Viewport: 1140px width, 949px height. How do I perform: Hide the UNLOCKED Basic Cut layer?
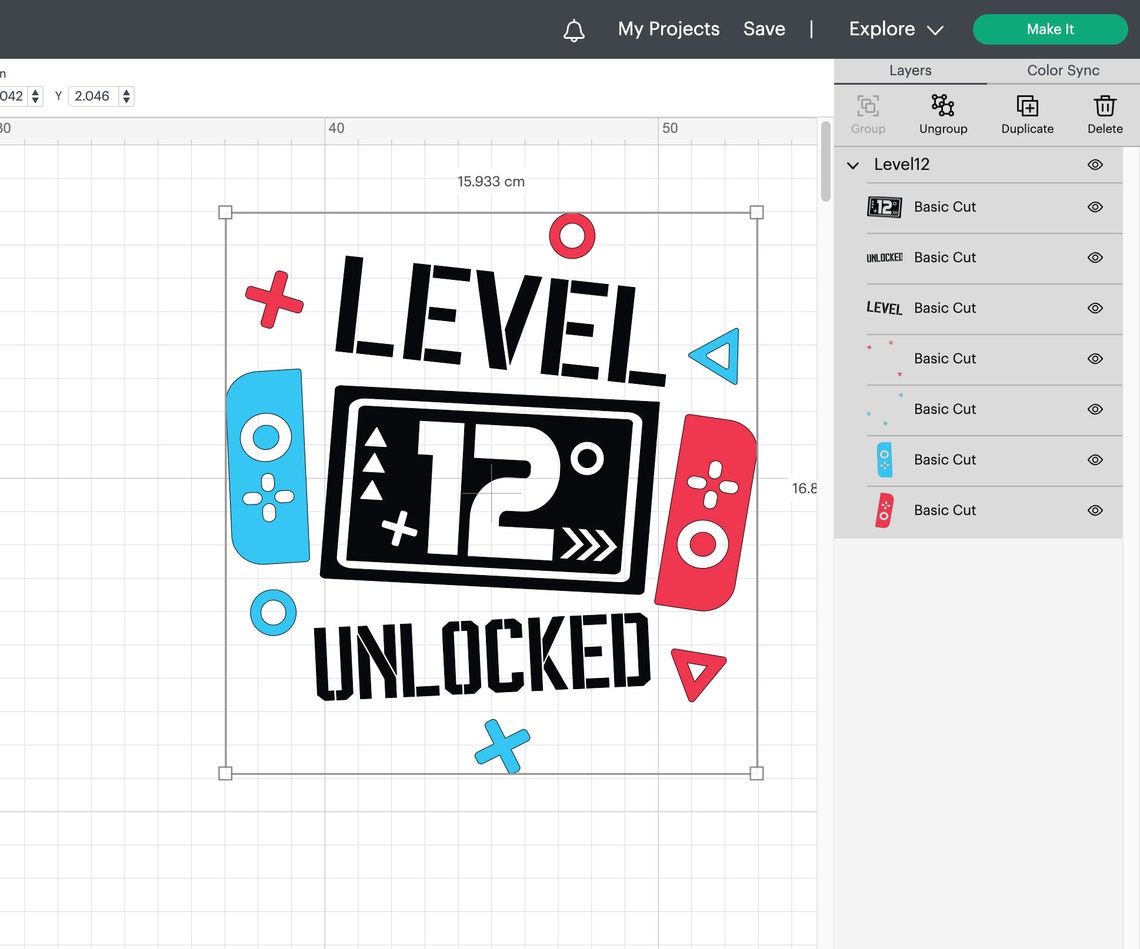point(1094,258)
